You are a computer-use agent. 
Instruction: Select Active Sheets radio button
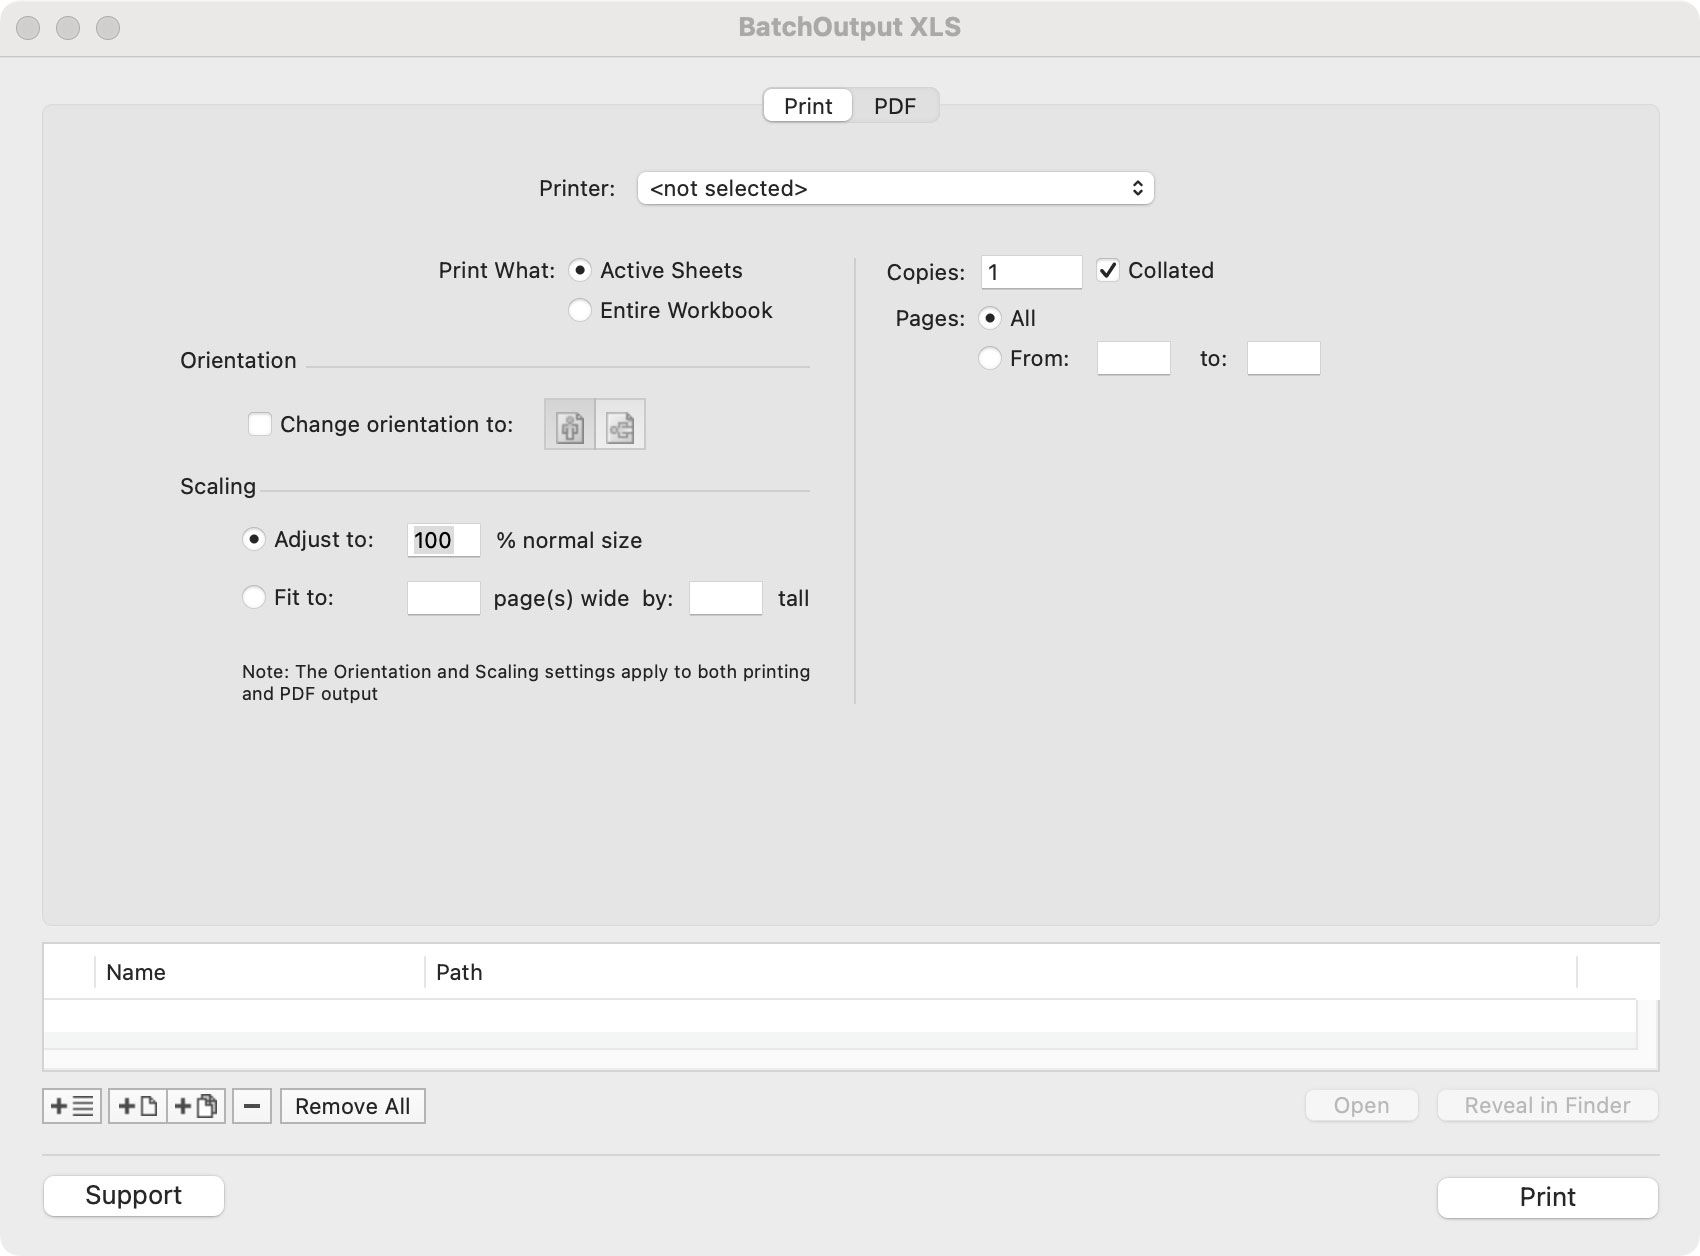click(x=580, y=270)
